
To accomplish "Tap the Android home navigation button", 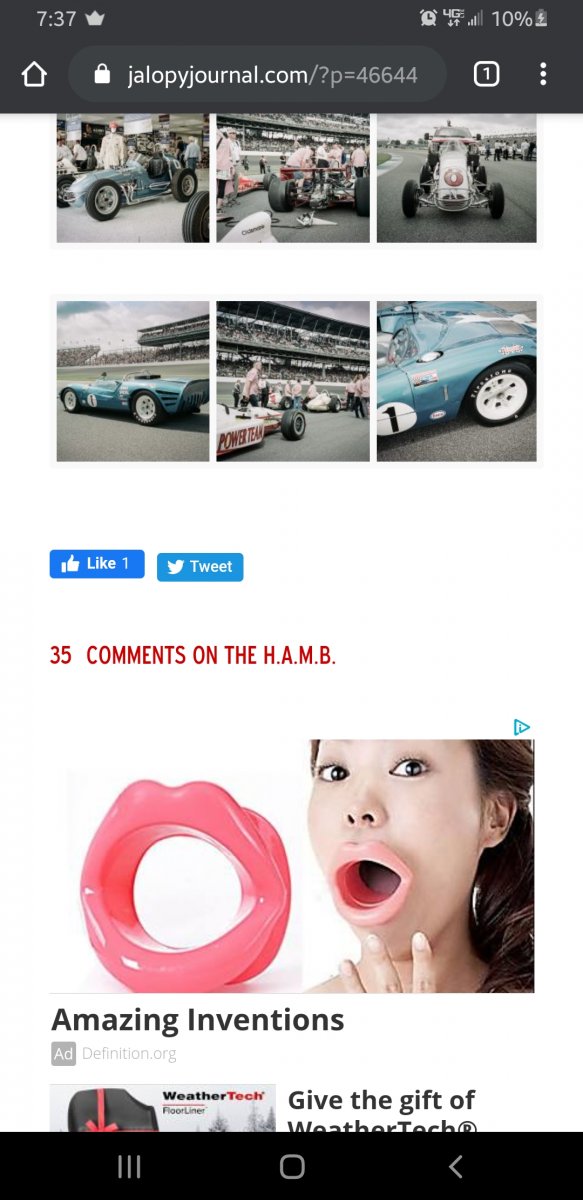I will pyautogui.click(x=292, y=1166).
